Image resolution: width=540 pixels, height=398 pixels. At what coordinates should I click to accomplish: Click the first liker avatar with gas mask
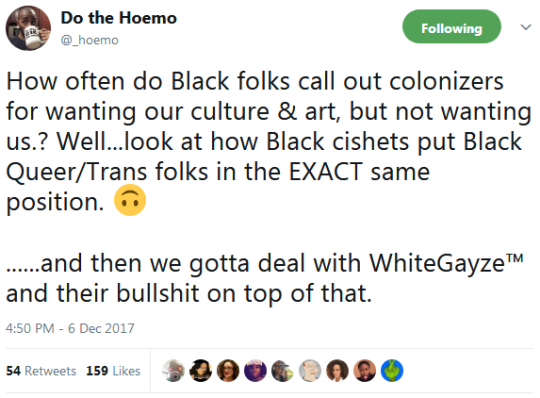[x=173, y=370]
